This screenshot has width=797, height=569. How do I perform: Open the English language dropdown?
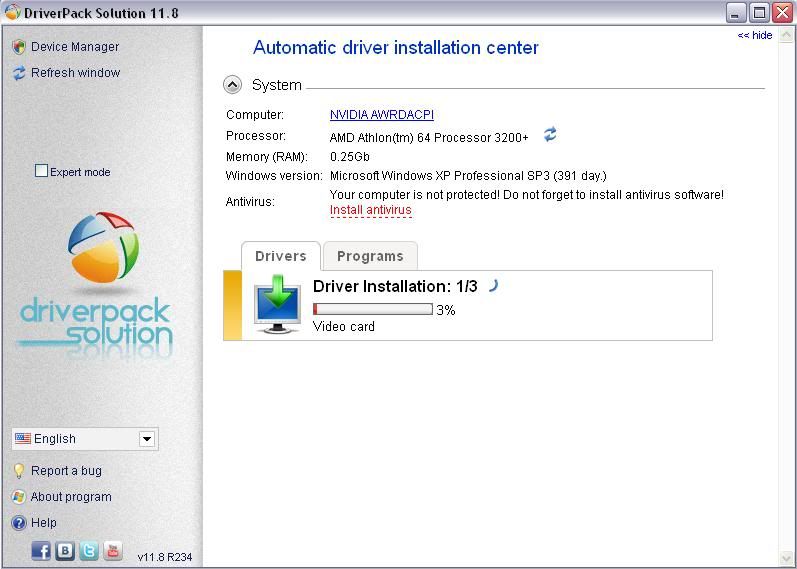(85, 439)
